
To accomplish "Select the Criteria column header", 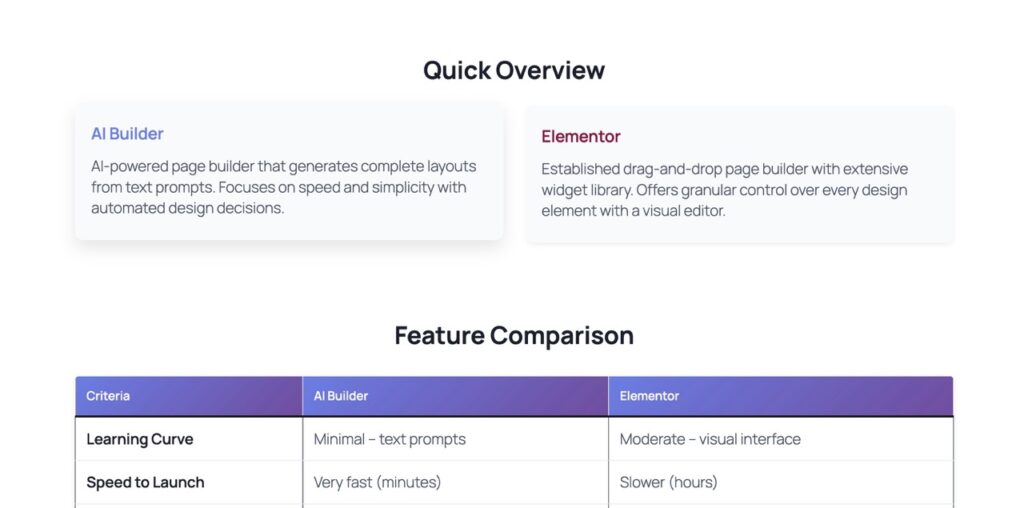I will pyautogui.click(x=108, y=396).
